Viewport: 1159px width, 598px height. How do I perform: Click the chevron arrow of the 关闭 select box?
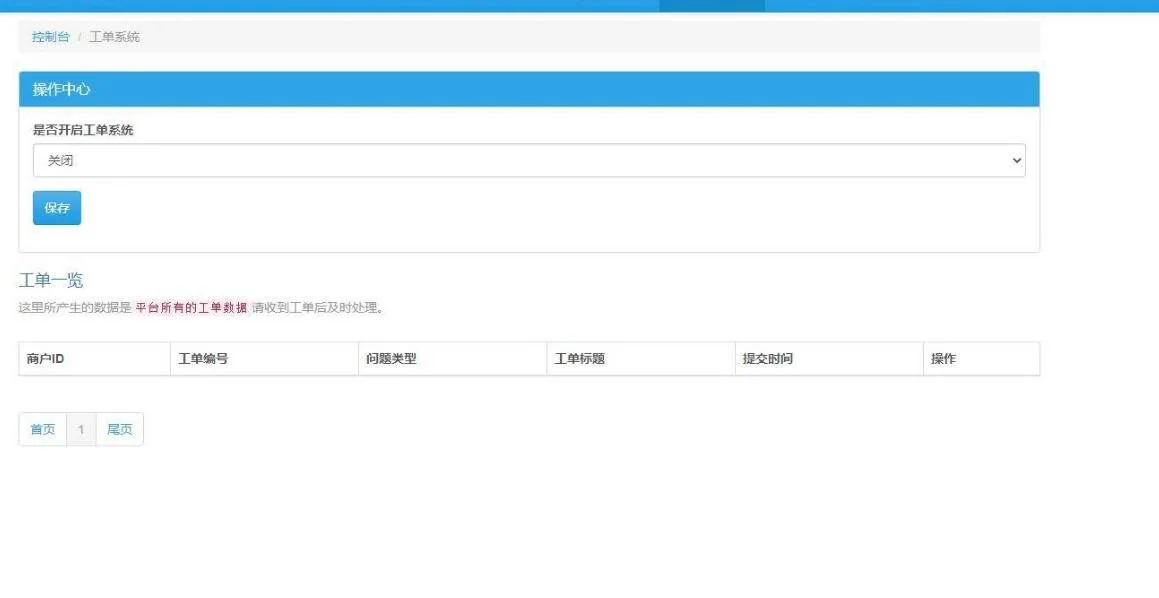click(1017, 161)
